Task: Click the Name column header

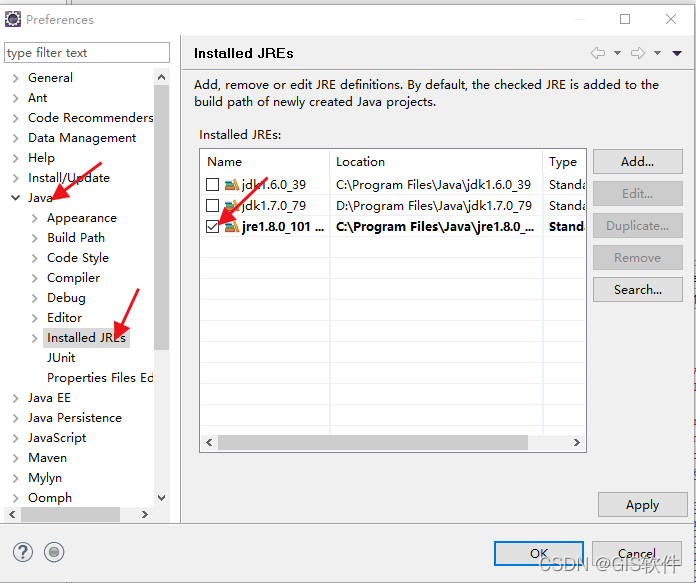Action: coord(265,162)
